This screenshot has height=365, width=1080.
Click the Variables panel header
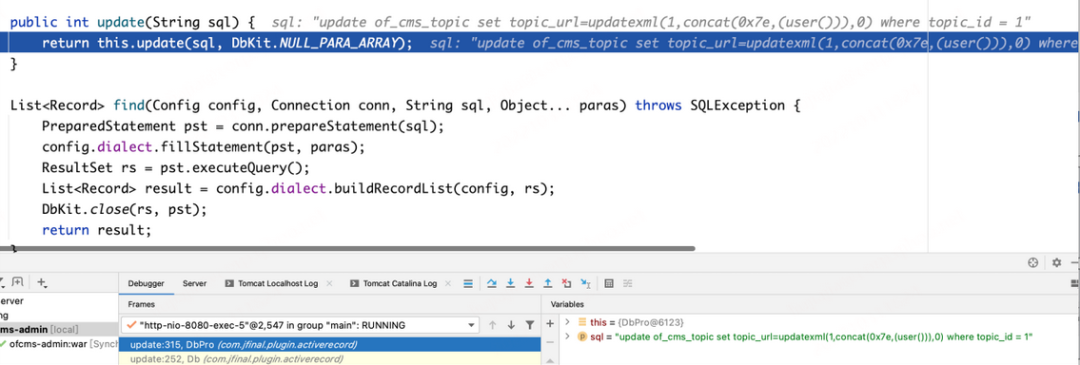coord(567,304)
